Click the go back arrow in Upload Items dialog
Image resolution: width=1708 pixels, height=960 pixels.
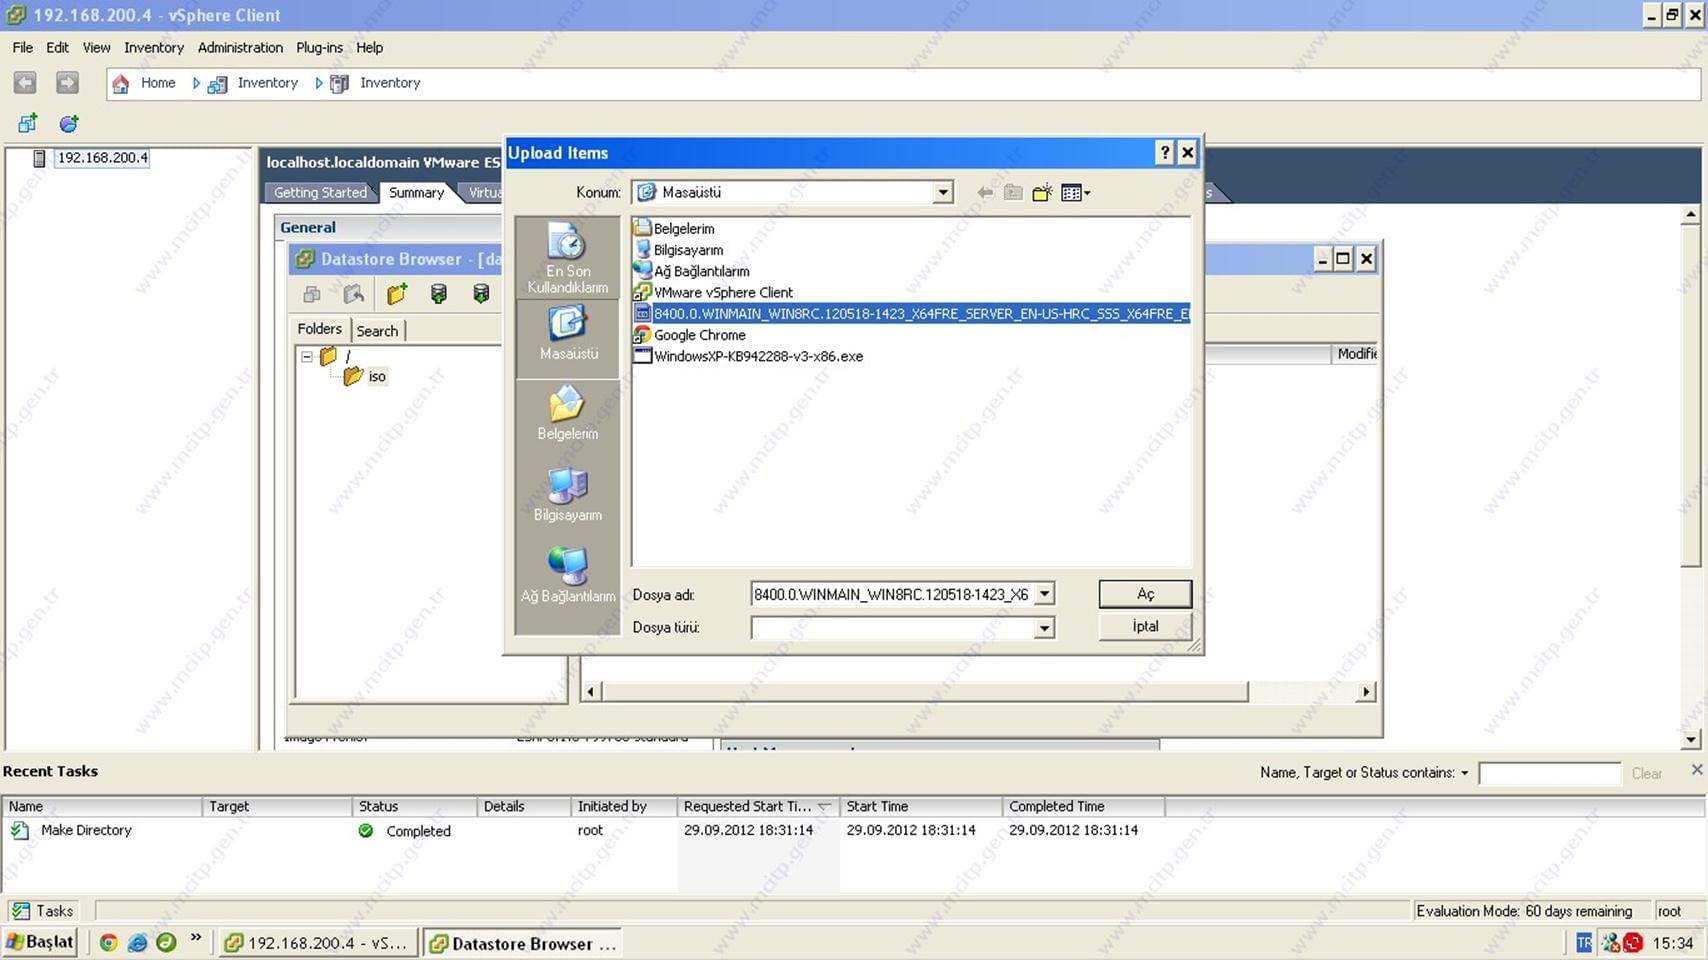point(985,193)
